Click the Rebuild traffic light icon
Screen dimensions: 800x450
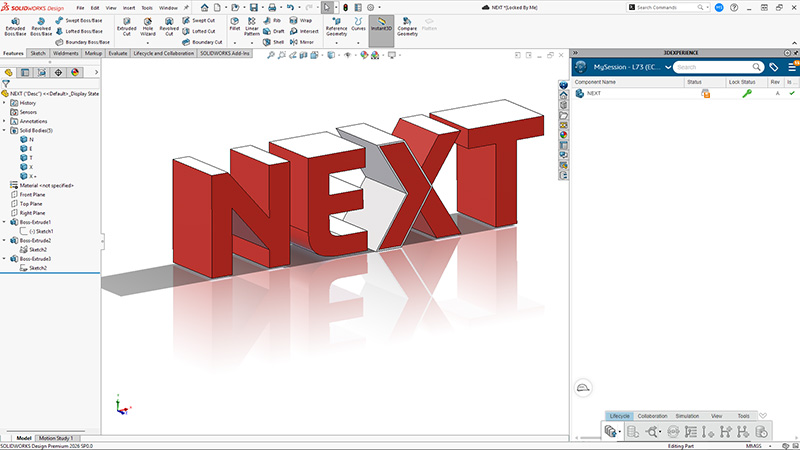coord(345,8)
